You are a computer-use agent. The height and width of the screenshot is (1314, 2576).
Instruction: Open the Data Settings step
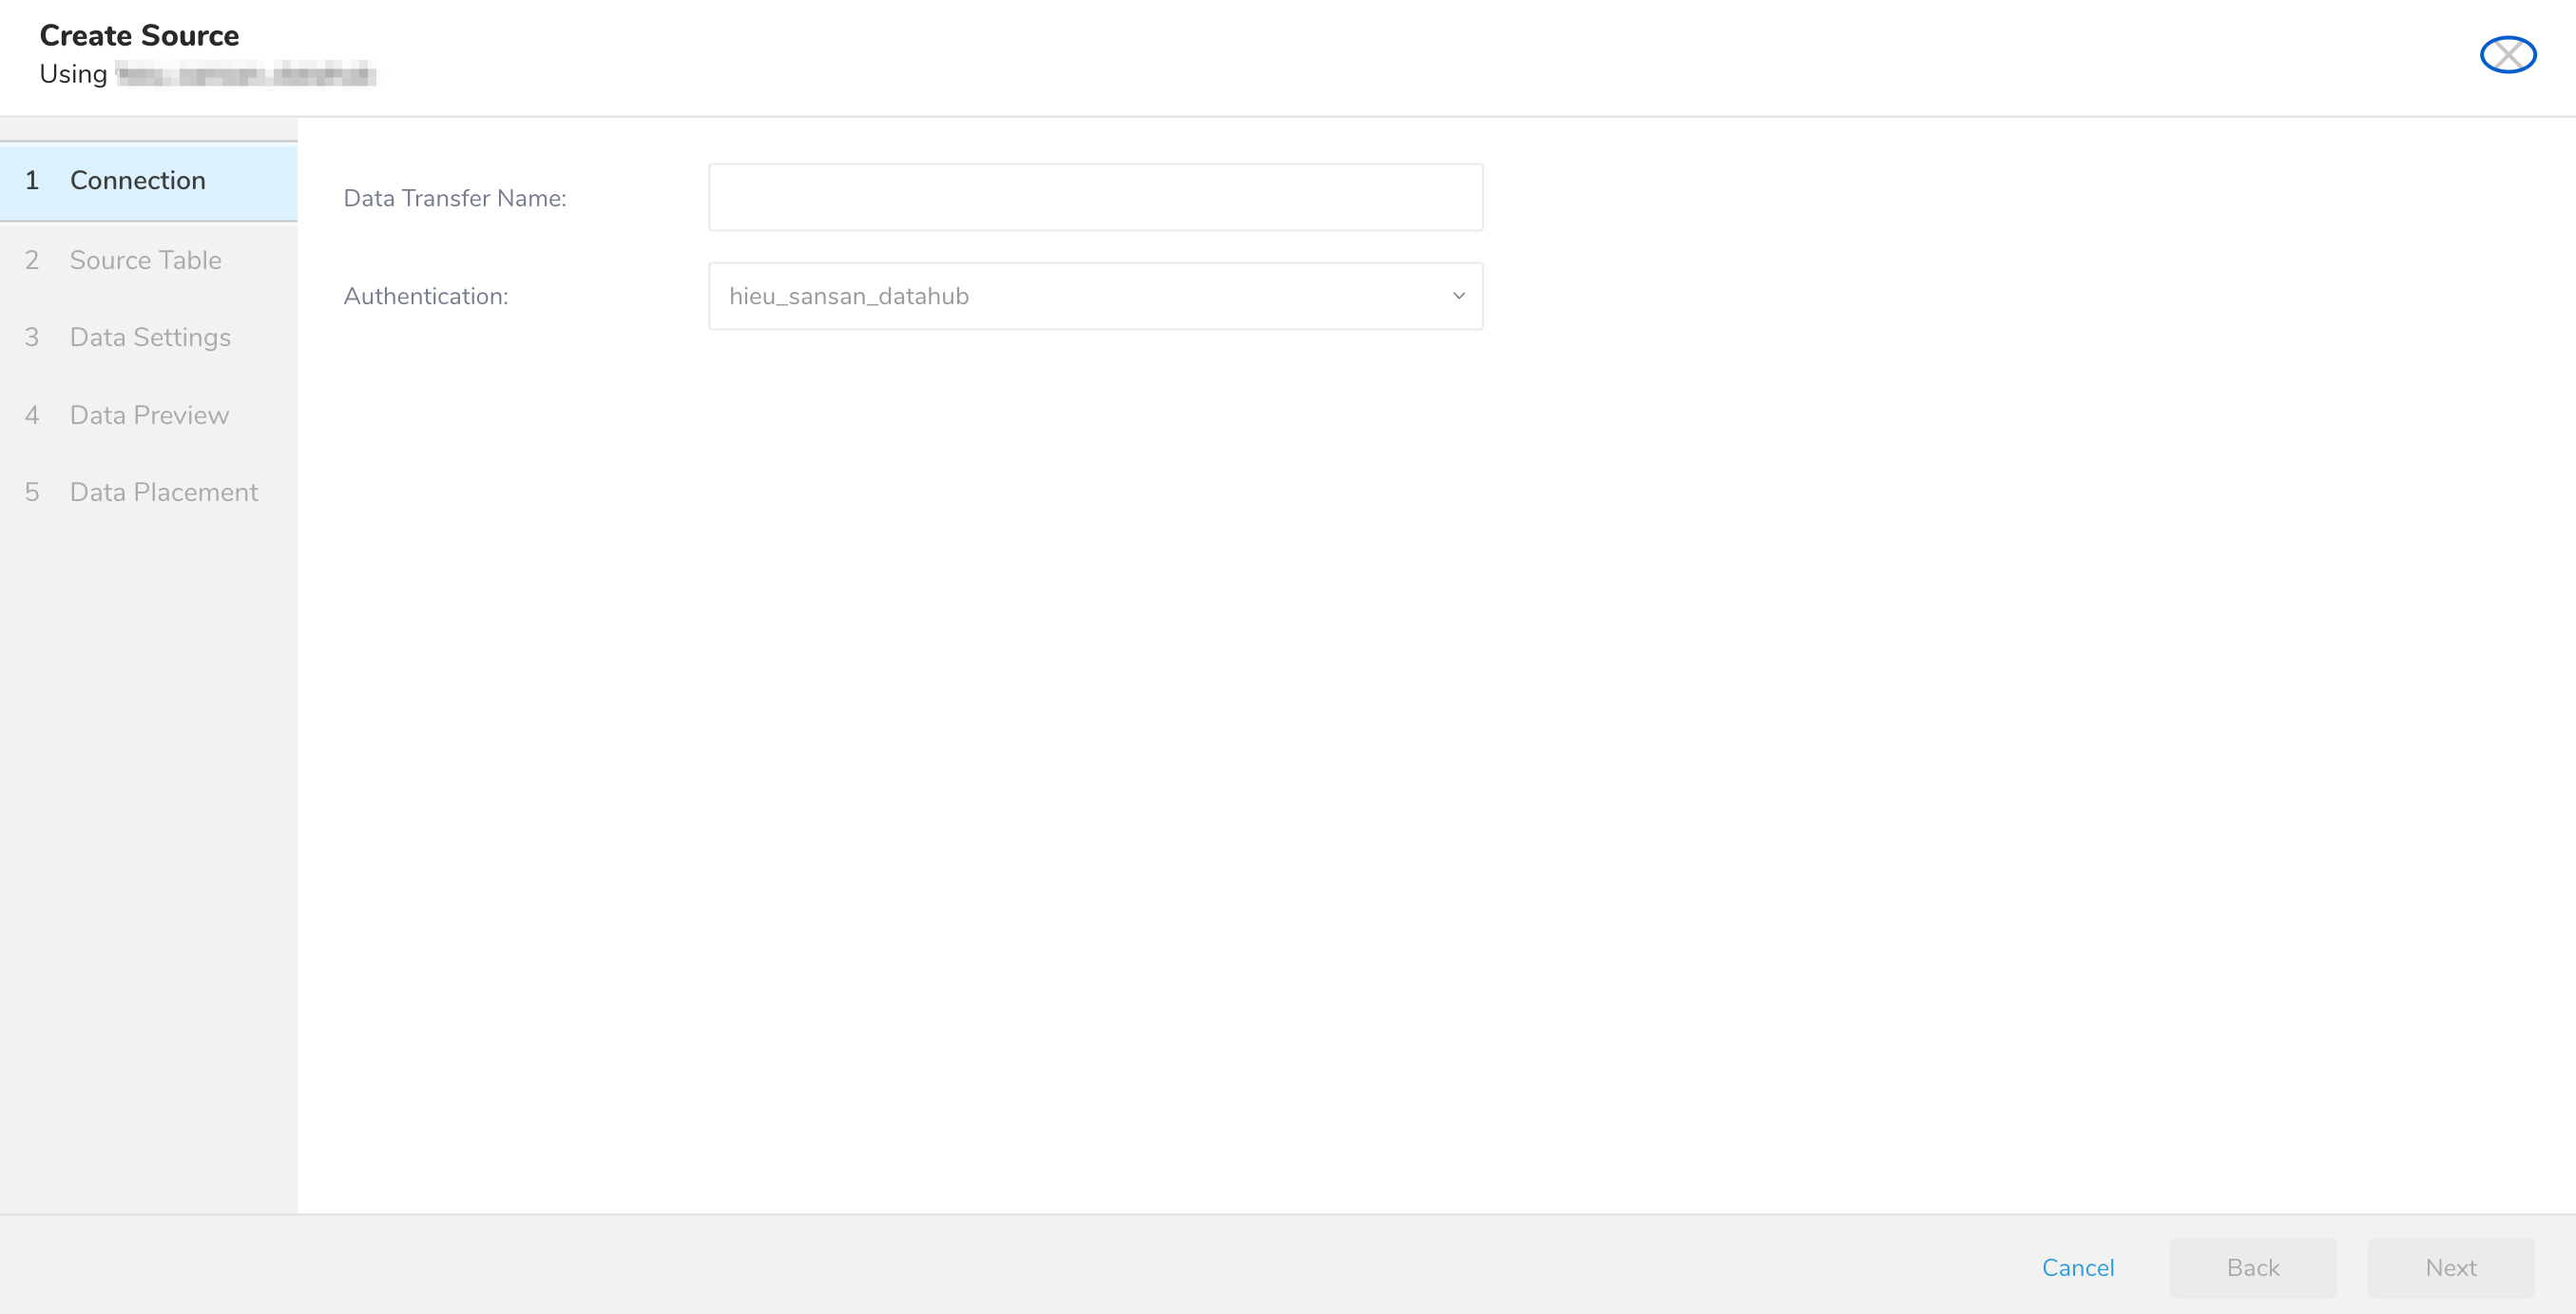point(150,338)
